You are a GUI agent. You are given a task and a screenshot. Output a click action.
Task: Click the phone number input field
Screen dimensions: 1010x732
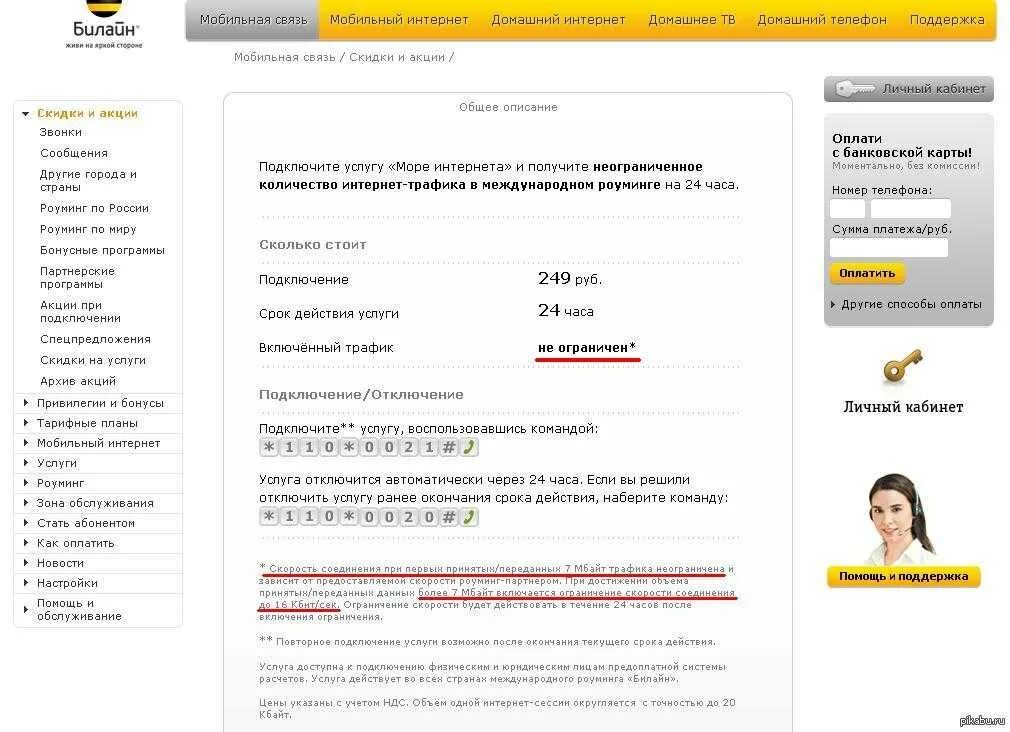click(x=910, y=209)
